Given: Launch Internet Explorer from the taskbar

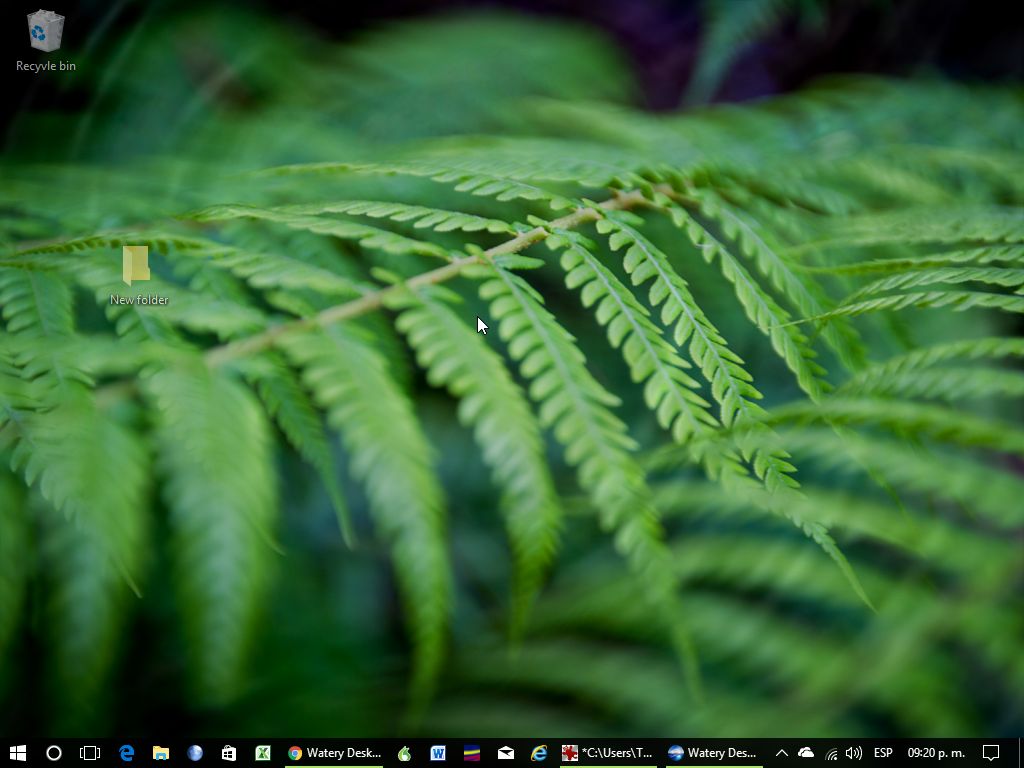Looking at the screenshot, I should pos(538,753).
